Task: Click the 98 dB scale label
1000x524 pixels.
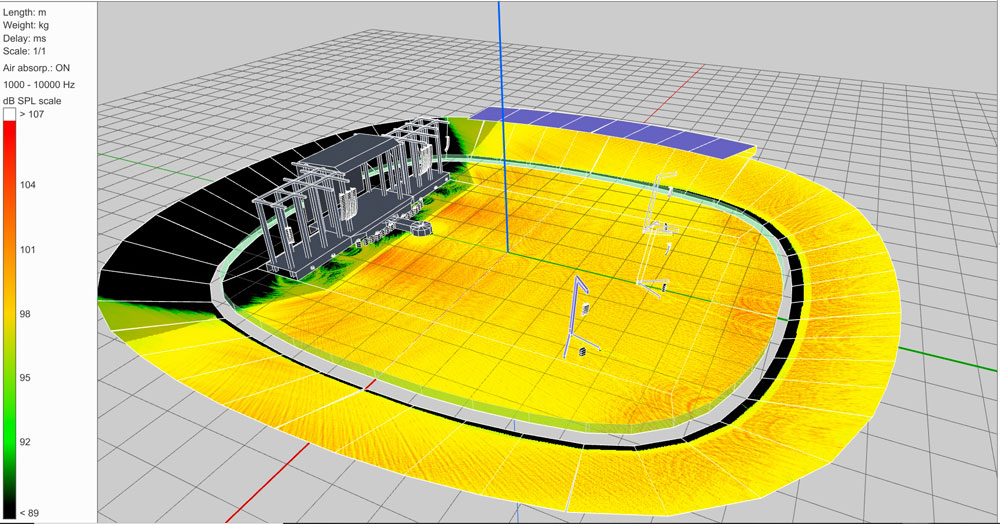Action: (25, 314)
